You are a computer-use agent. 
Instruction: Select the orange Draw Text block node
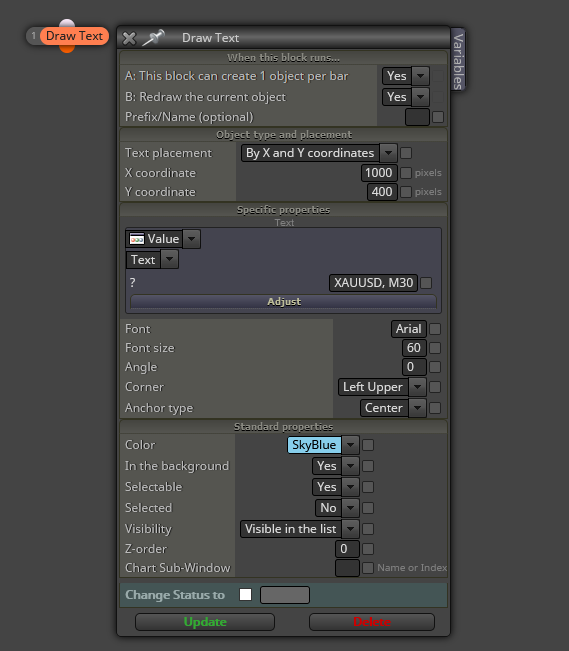[x=74, y=36]
